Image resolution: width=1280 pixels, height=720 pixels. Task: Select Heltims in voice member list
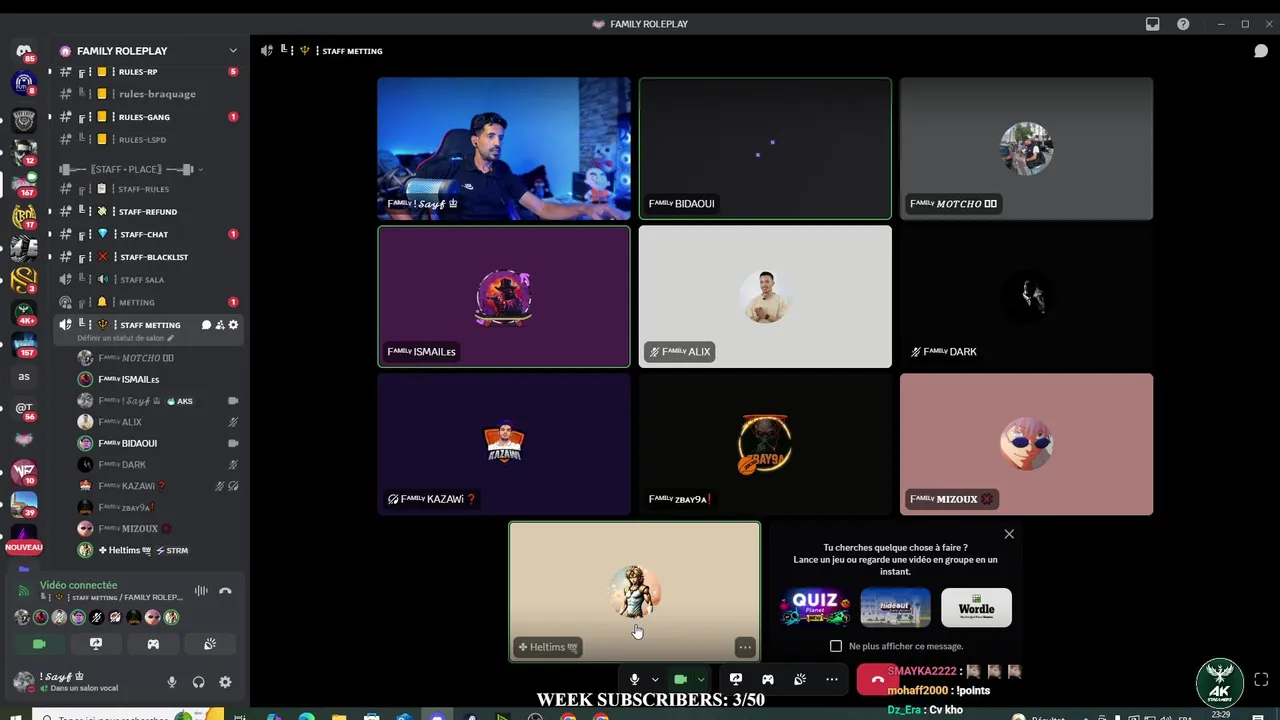tap(158, 550)
